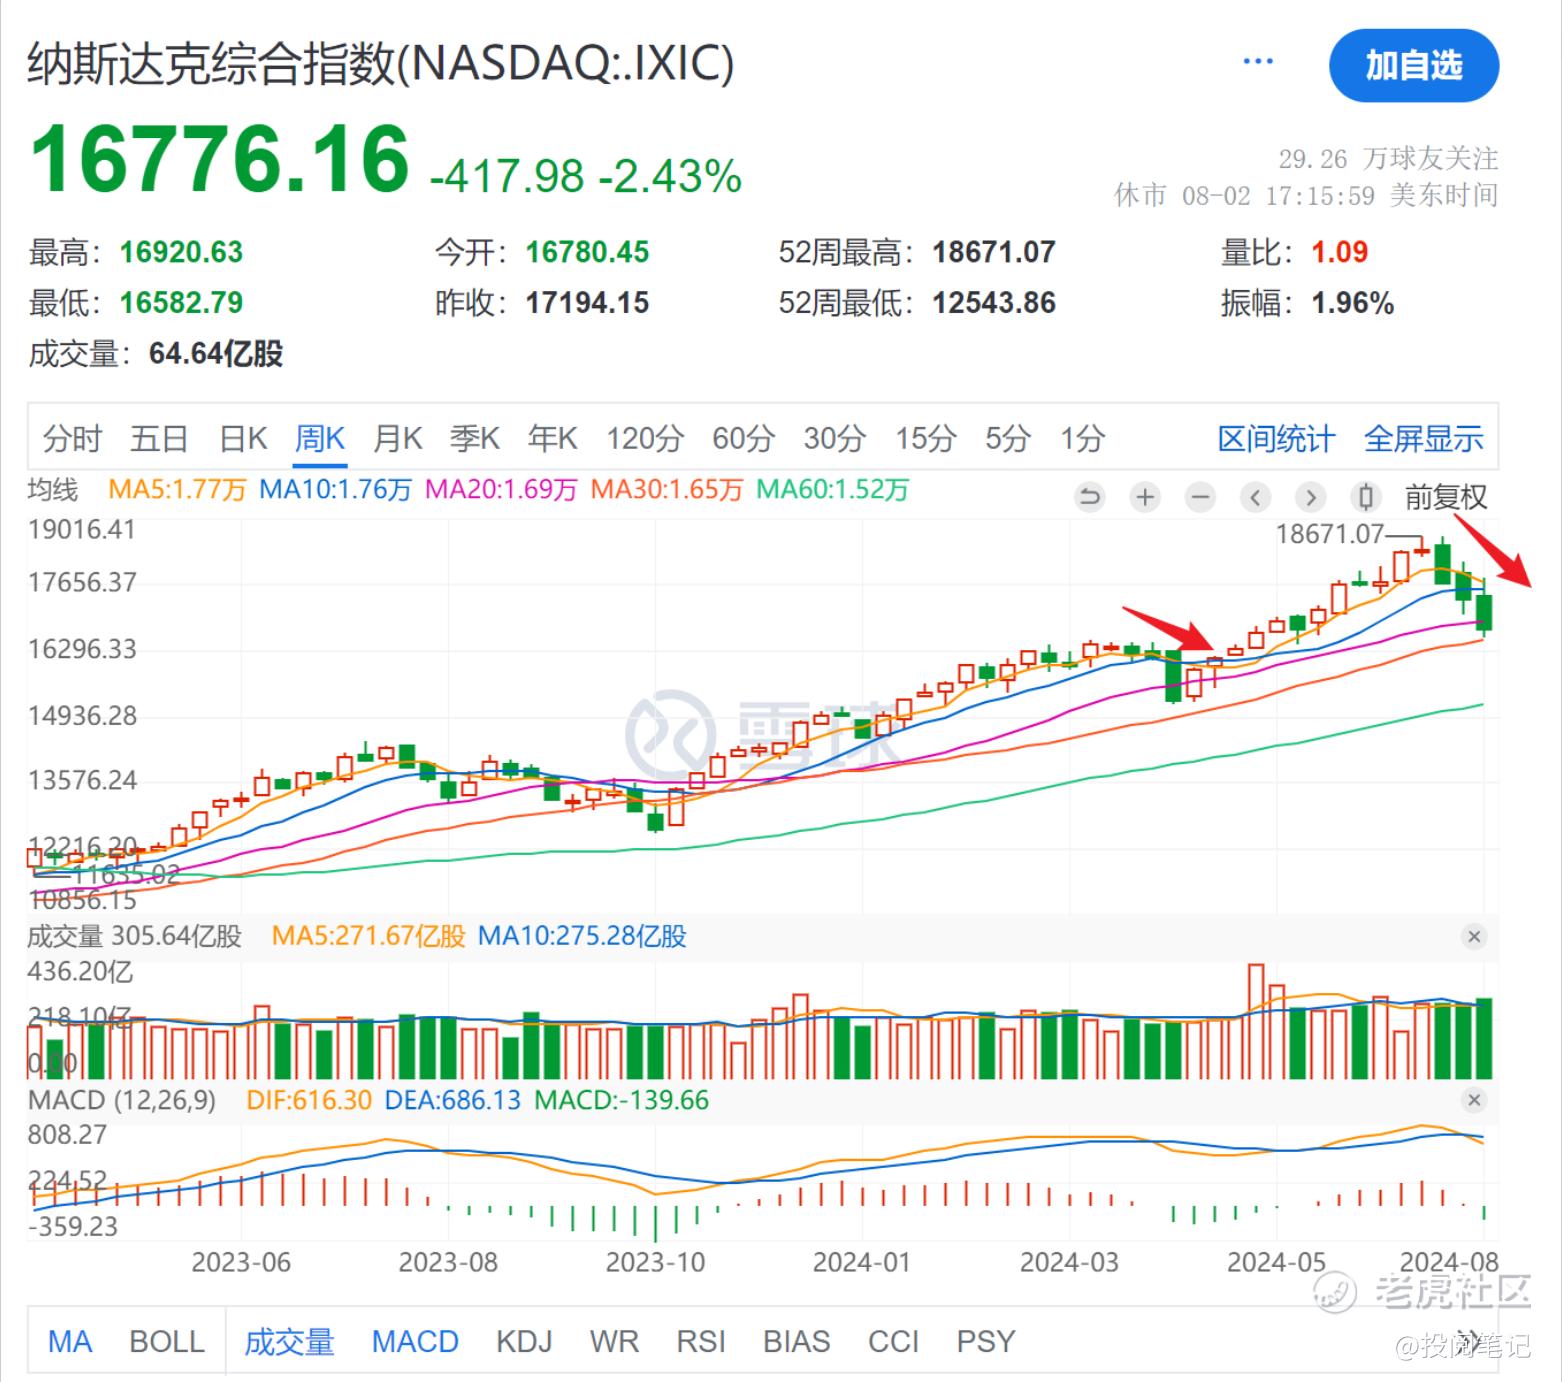The width and height of the screenshot is (1562, 1382).
Task: Click the 成交量 value 64.64亿股
Action: 216,354
